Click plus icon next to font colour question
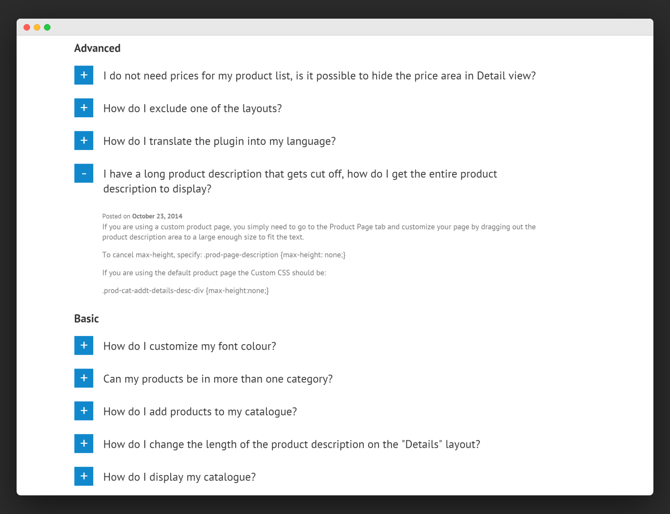The height and width of the screenshot is (514, 670). click(x=83, y=345)
